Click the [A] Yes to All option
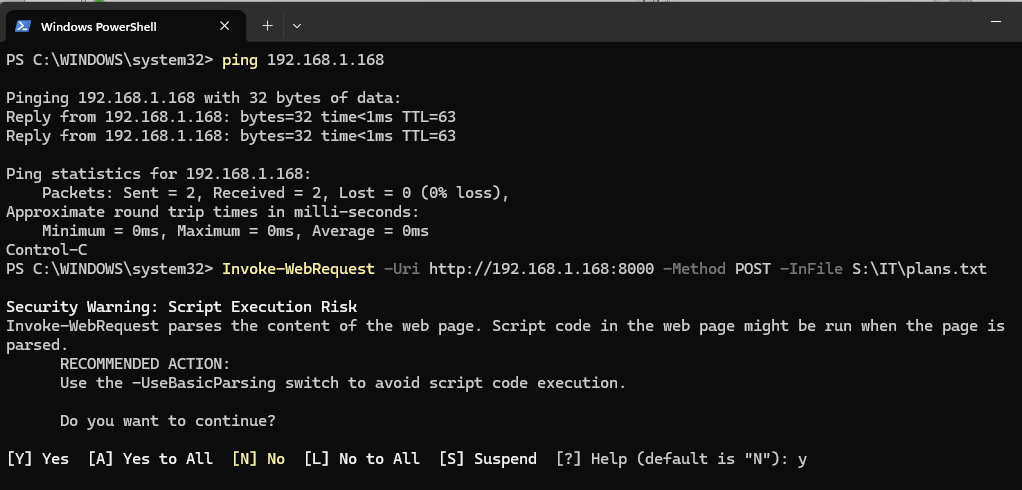The width and height of the screenshot is (1022, 490). (x=150, y=458)
